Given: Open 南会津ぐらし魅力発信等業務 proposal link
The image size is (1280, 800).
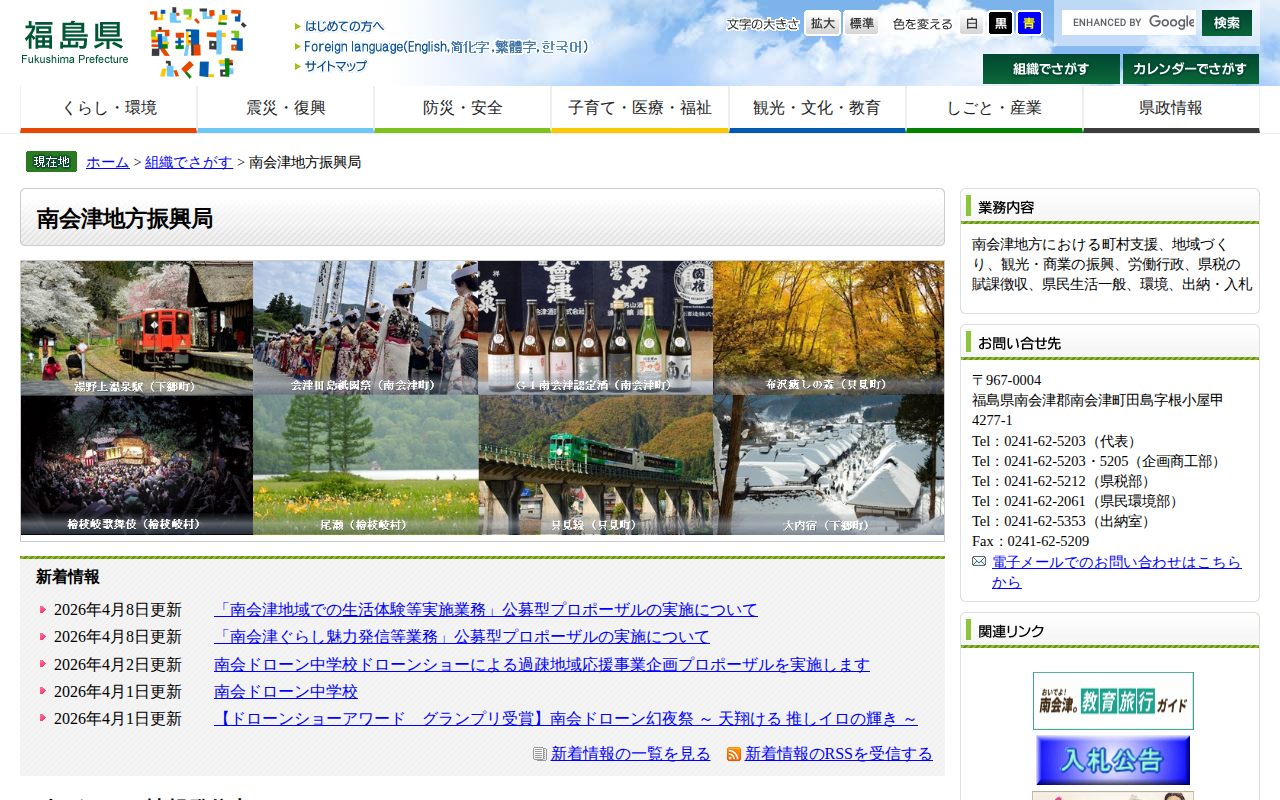Looking at the screenshot, I should click(x=462, y=637).
